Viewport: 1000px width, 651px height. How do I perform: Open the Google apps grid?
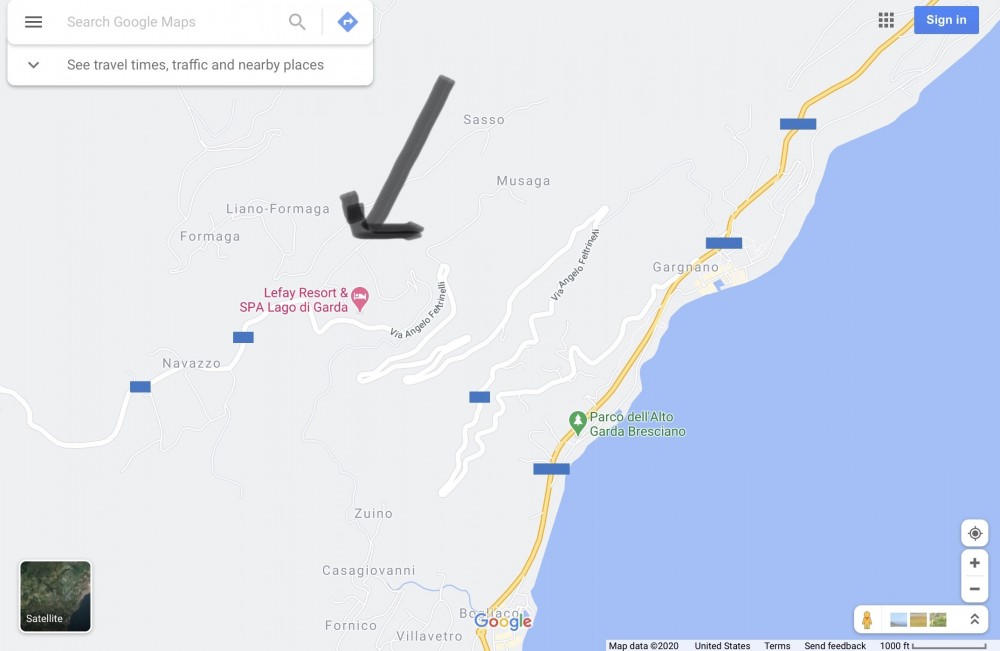(886, 20)
